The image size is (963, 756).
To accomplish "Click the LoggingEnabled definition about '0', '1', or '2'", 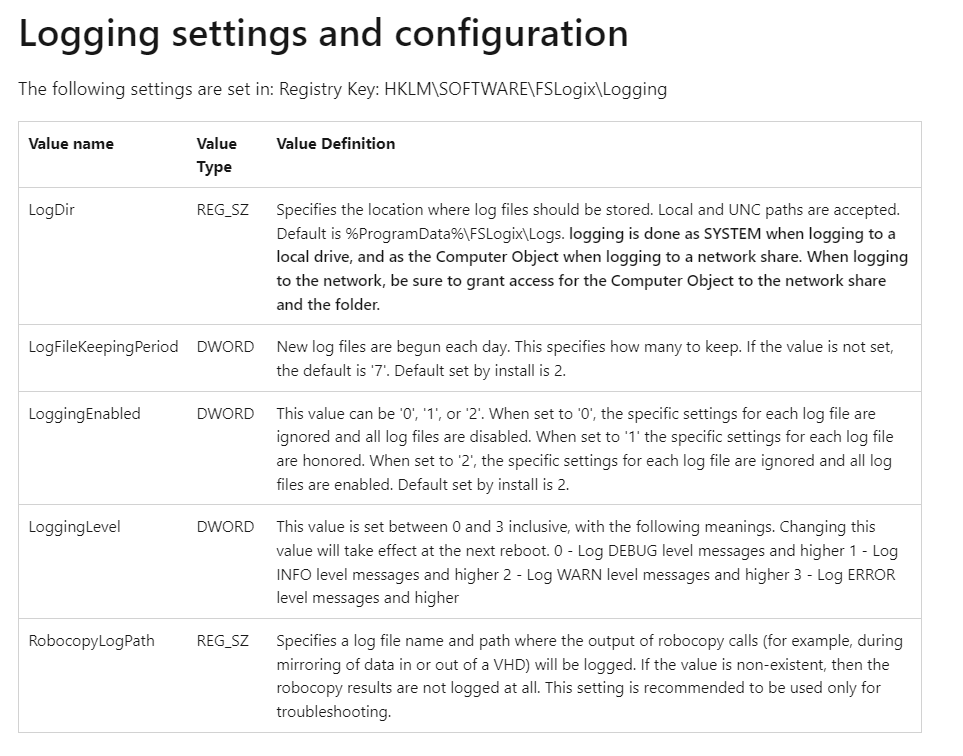I will tap(585, 449).
